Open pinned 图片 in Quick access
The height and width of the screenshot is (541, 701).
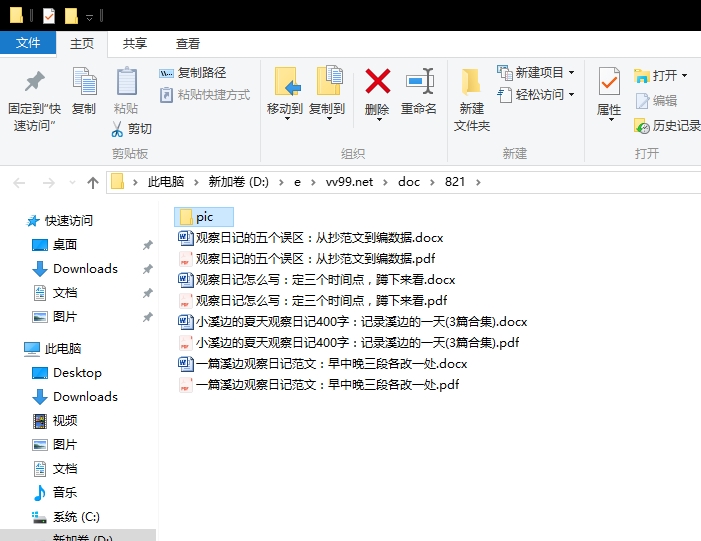click(x=55, y=317)
